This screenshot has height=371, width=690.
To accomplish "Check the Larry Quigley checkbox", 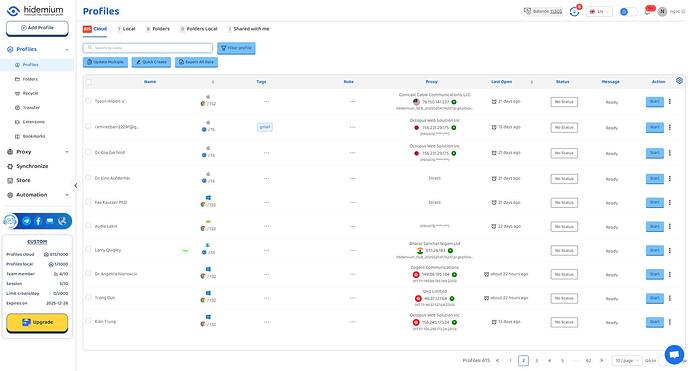I will coord(88,250).
